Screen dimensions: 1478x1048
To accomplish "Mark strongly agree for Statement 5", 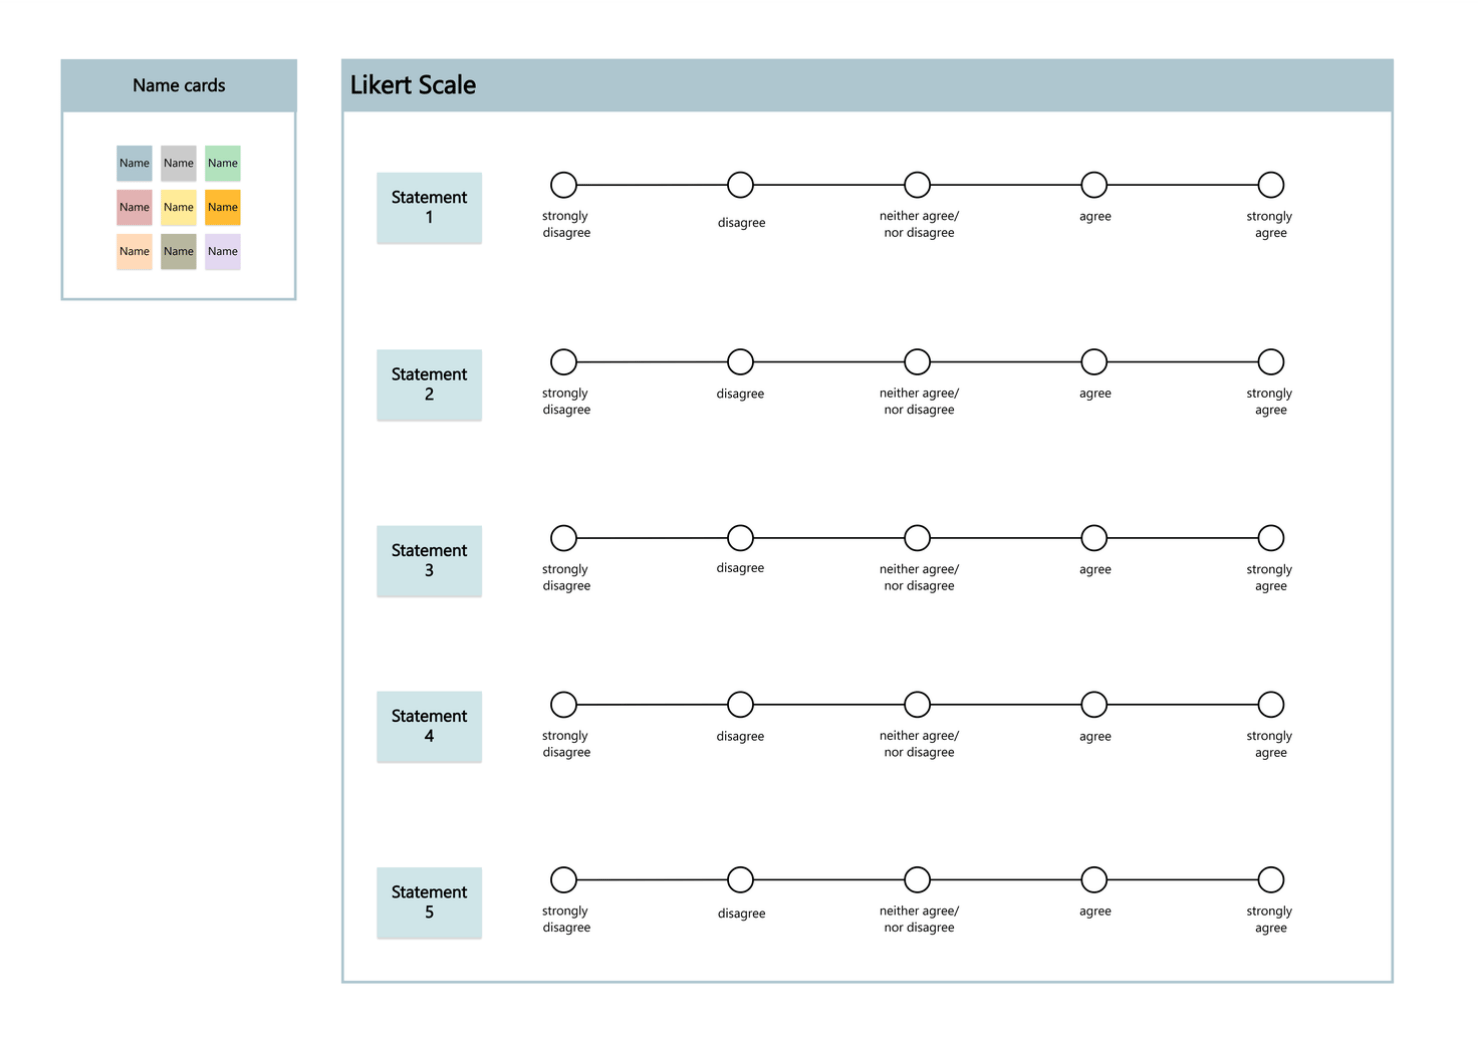I will [1271, 880].
